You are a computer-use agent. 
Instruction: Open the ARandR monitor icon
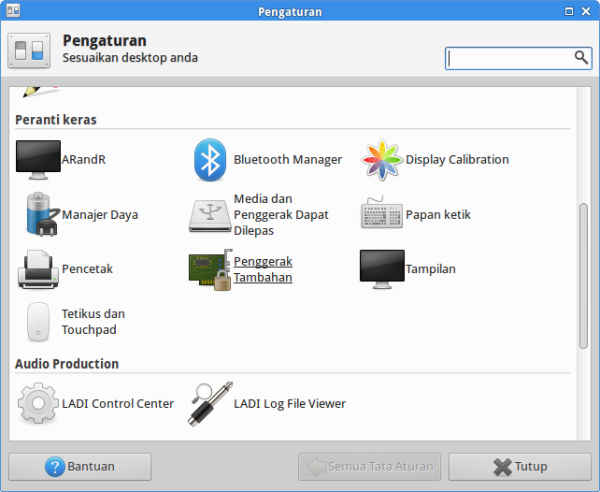click(38, 160)
